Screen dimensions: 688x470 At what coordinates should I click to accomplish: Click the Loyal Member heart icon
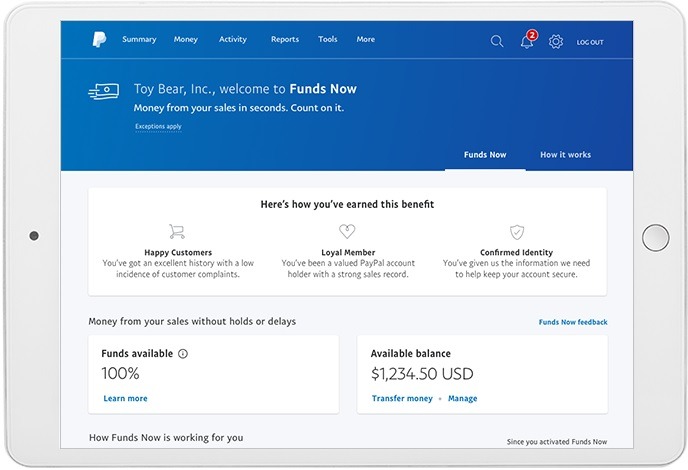pos(347,231)
